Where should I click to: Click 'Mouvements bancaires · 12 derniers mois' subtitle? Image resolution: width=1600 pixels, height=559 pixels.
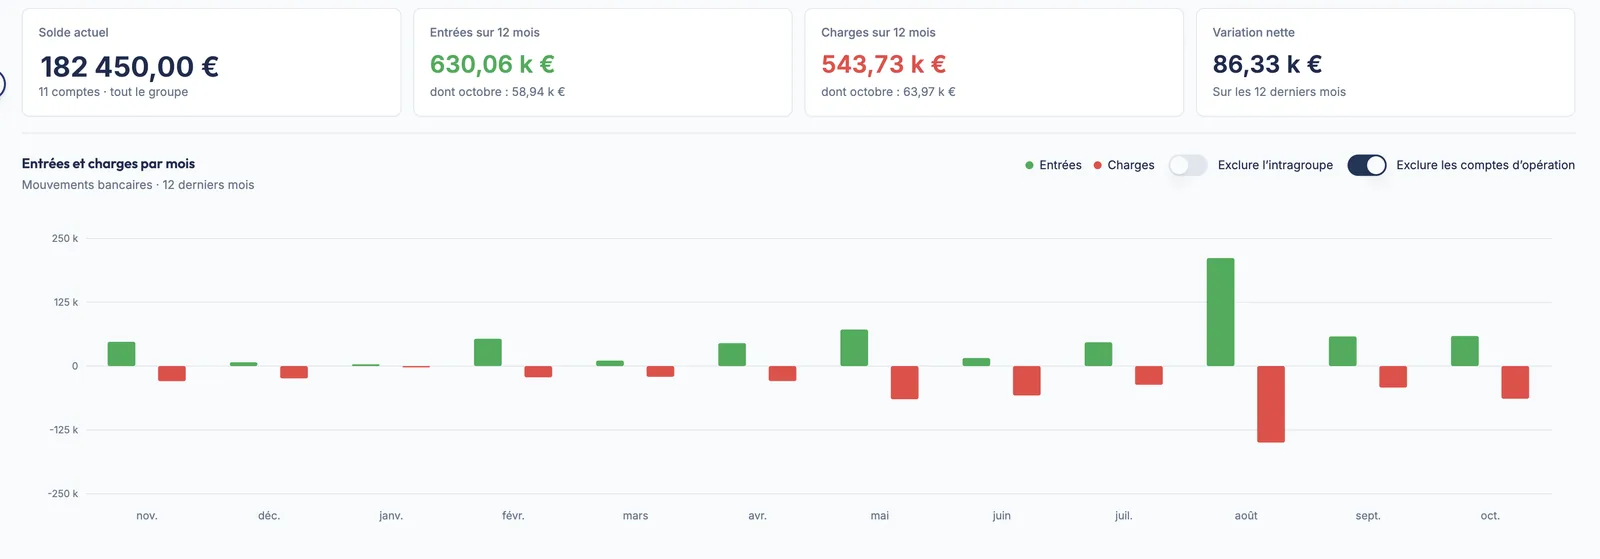point(138,185)
